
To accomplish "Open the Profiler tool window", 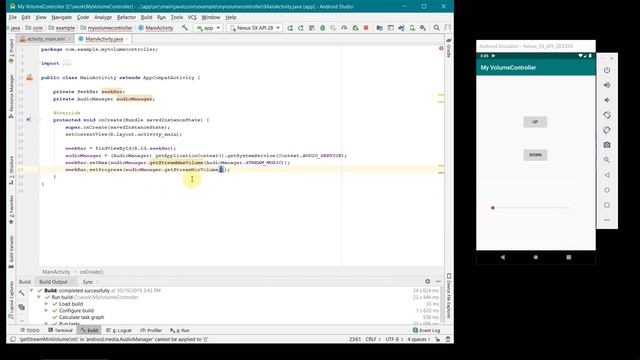I will pyautogui.click(x=151, y=330).
